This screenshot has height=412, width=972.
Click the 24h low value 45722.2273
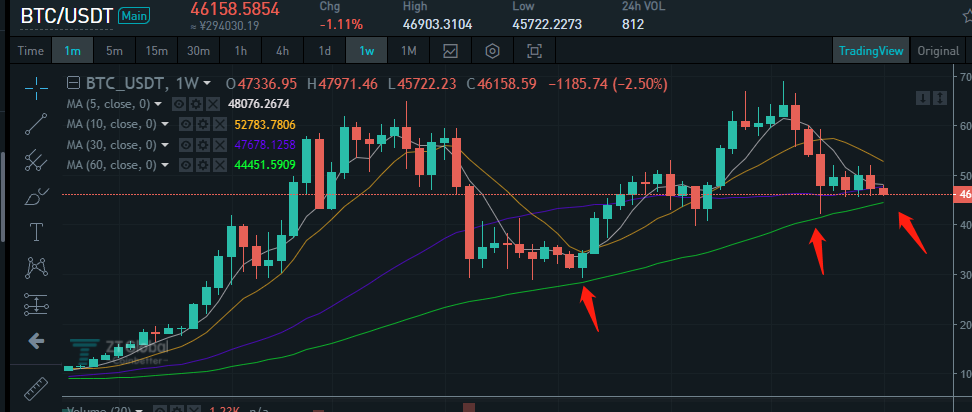[x=547, y=25]
